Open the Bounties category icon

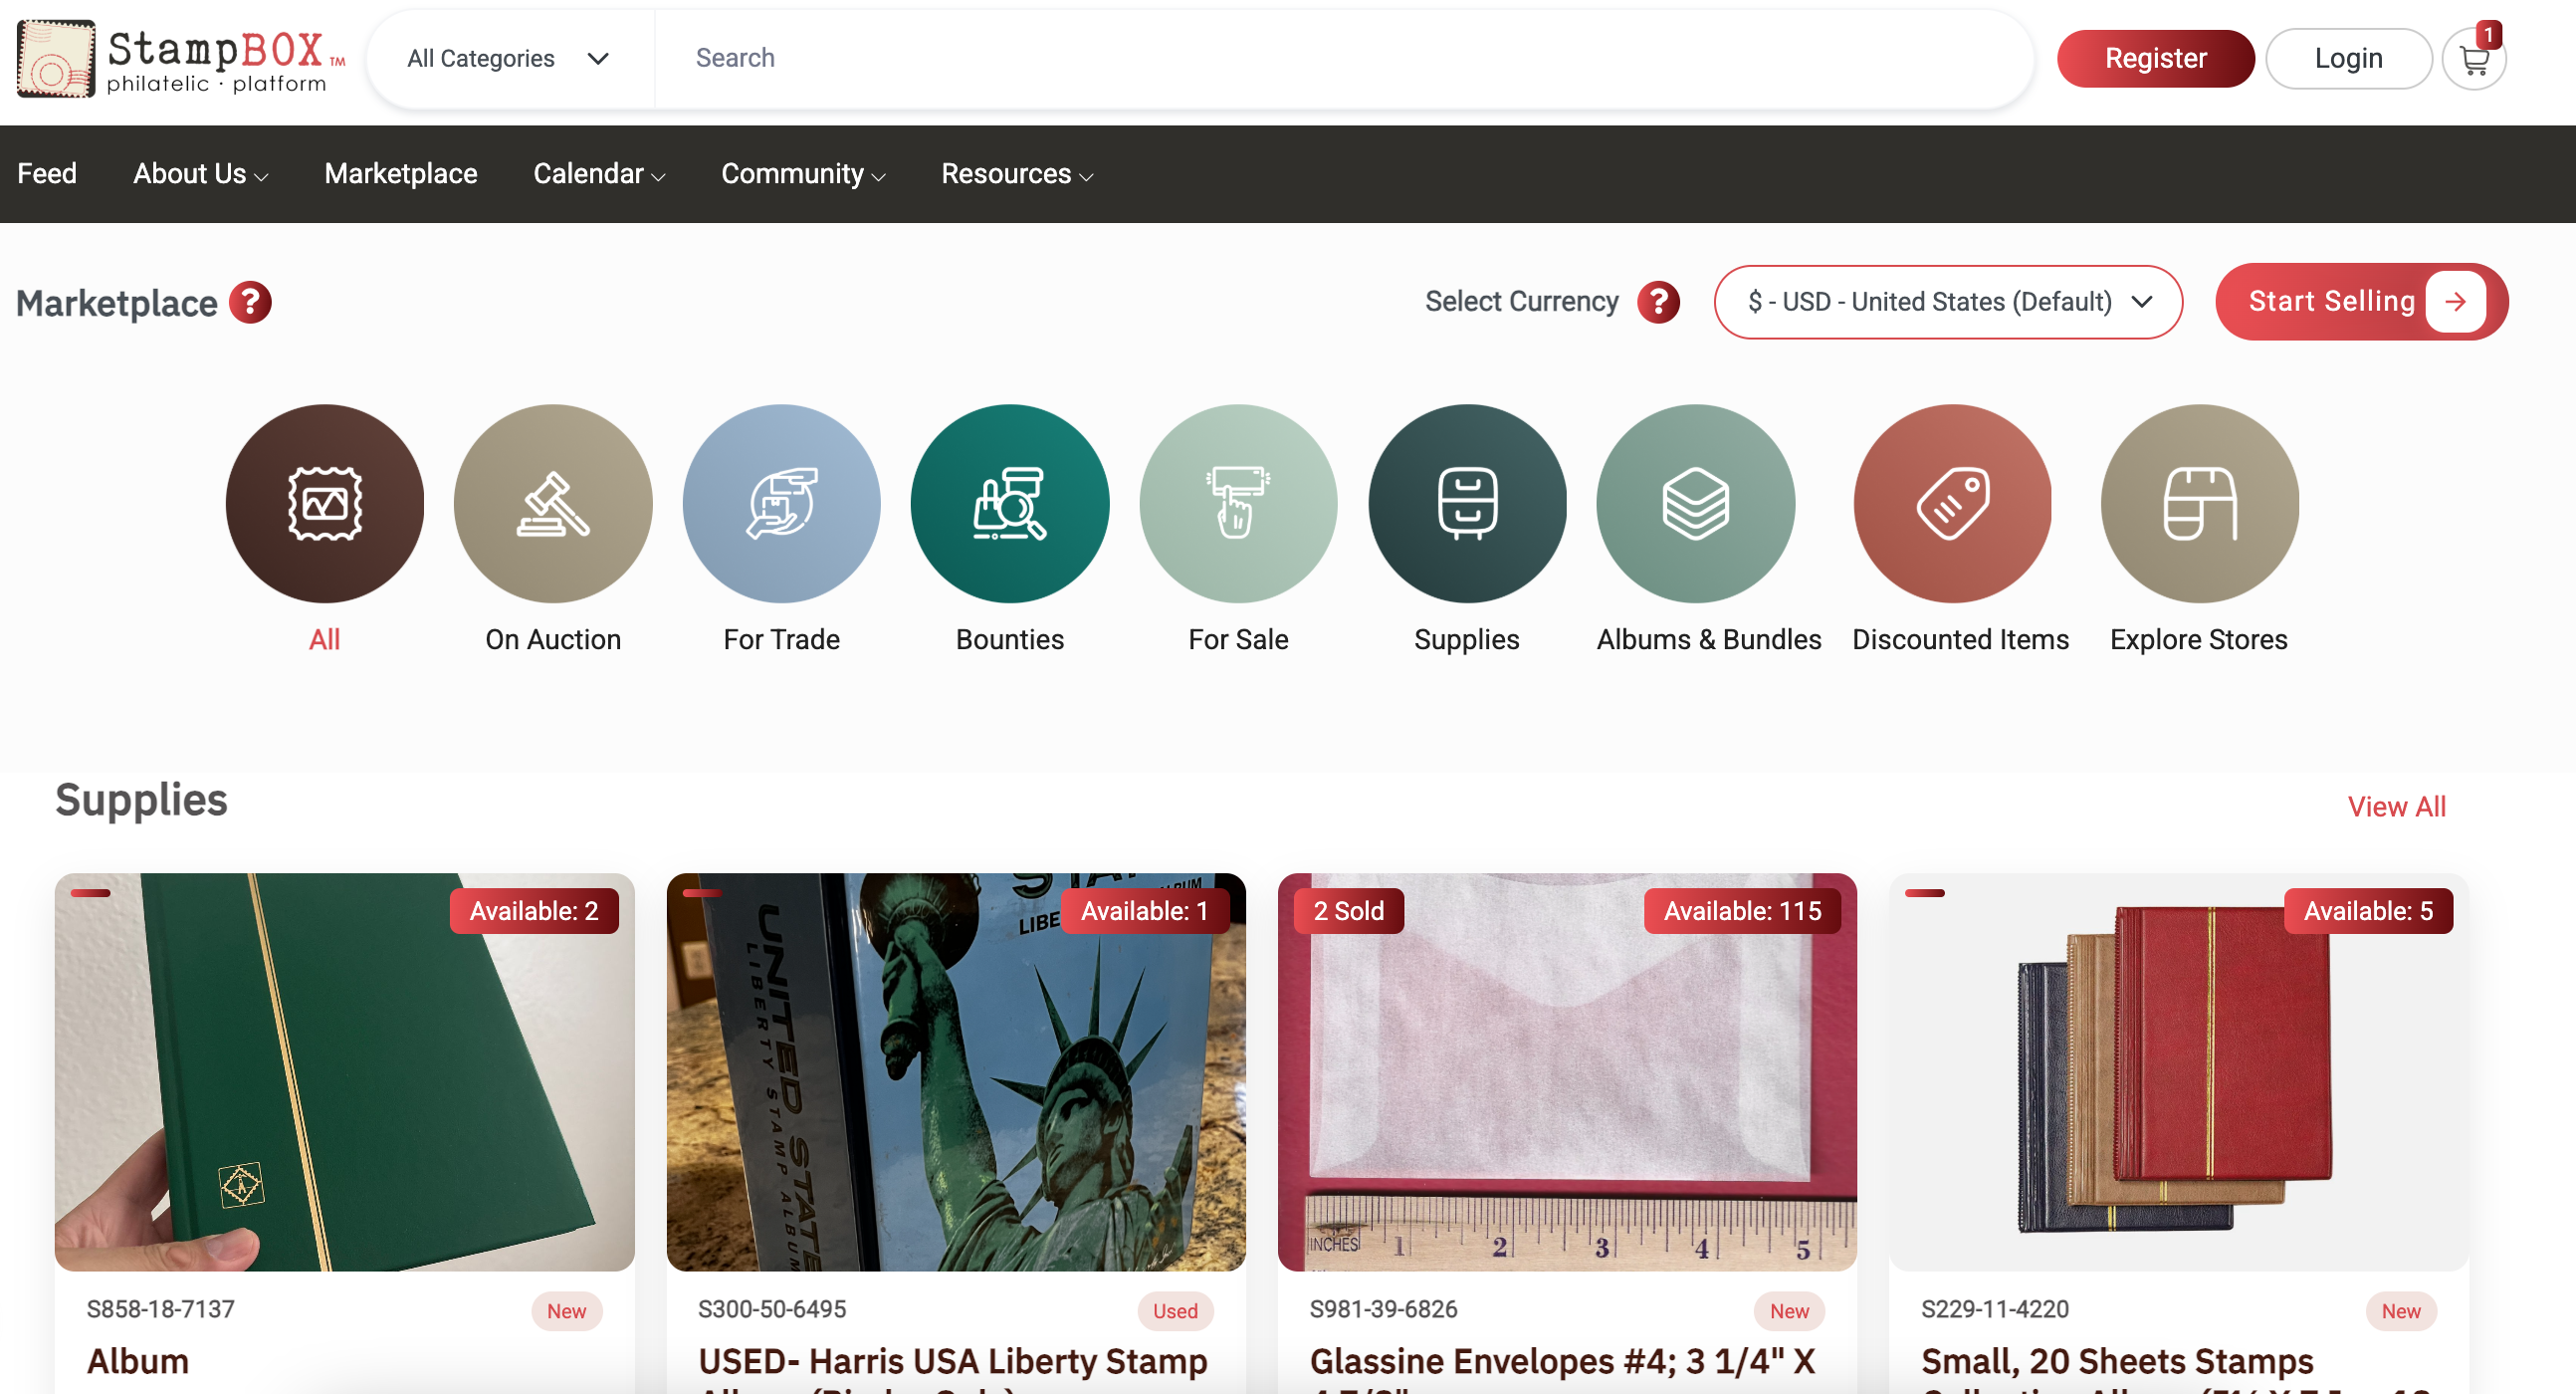point(1009,503)
